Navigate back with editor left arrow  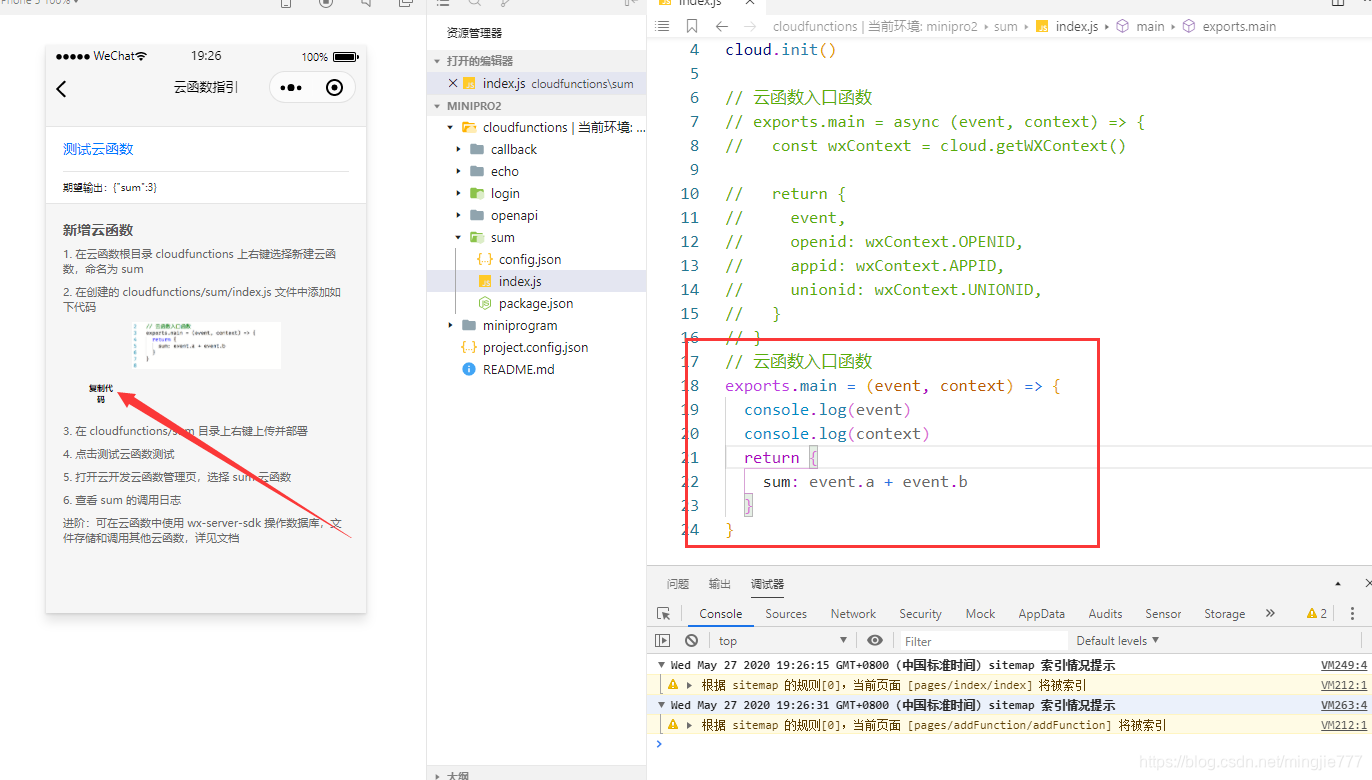click(x=721, y=26)
